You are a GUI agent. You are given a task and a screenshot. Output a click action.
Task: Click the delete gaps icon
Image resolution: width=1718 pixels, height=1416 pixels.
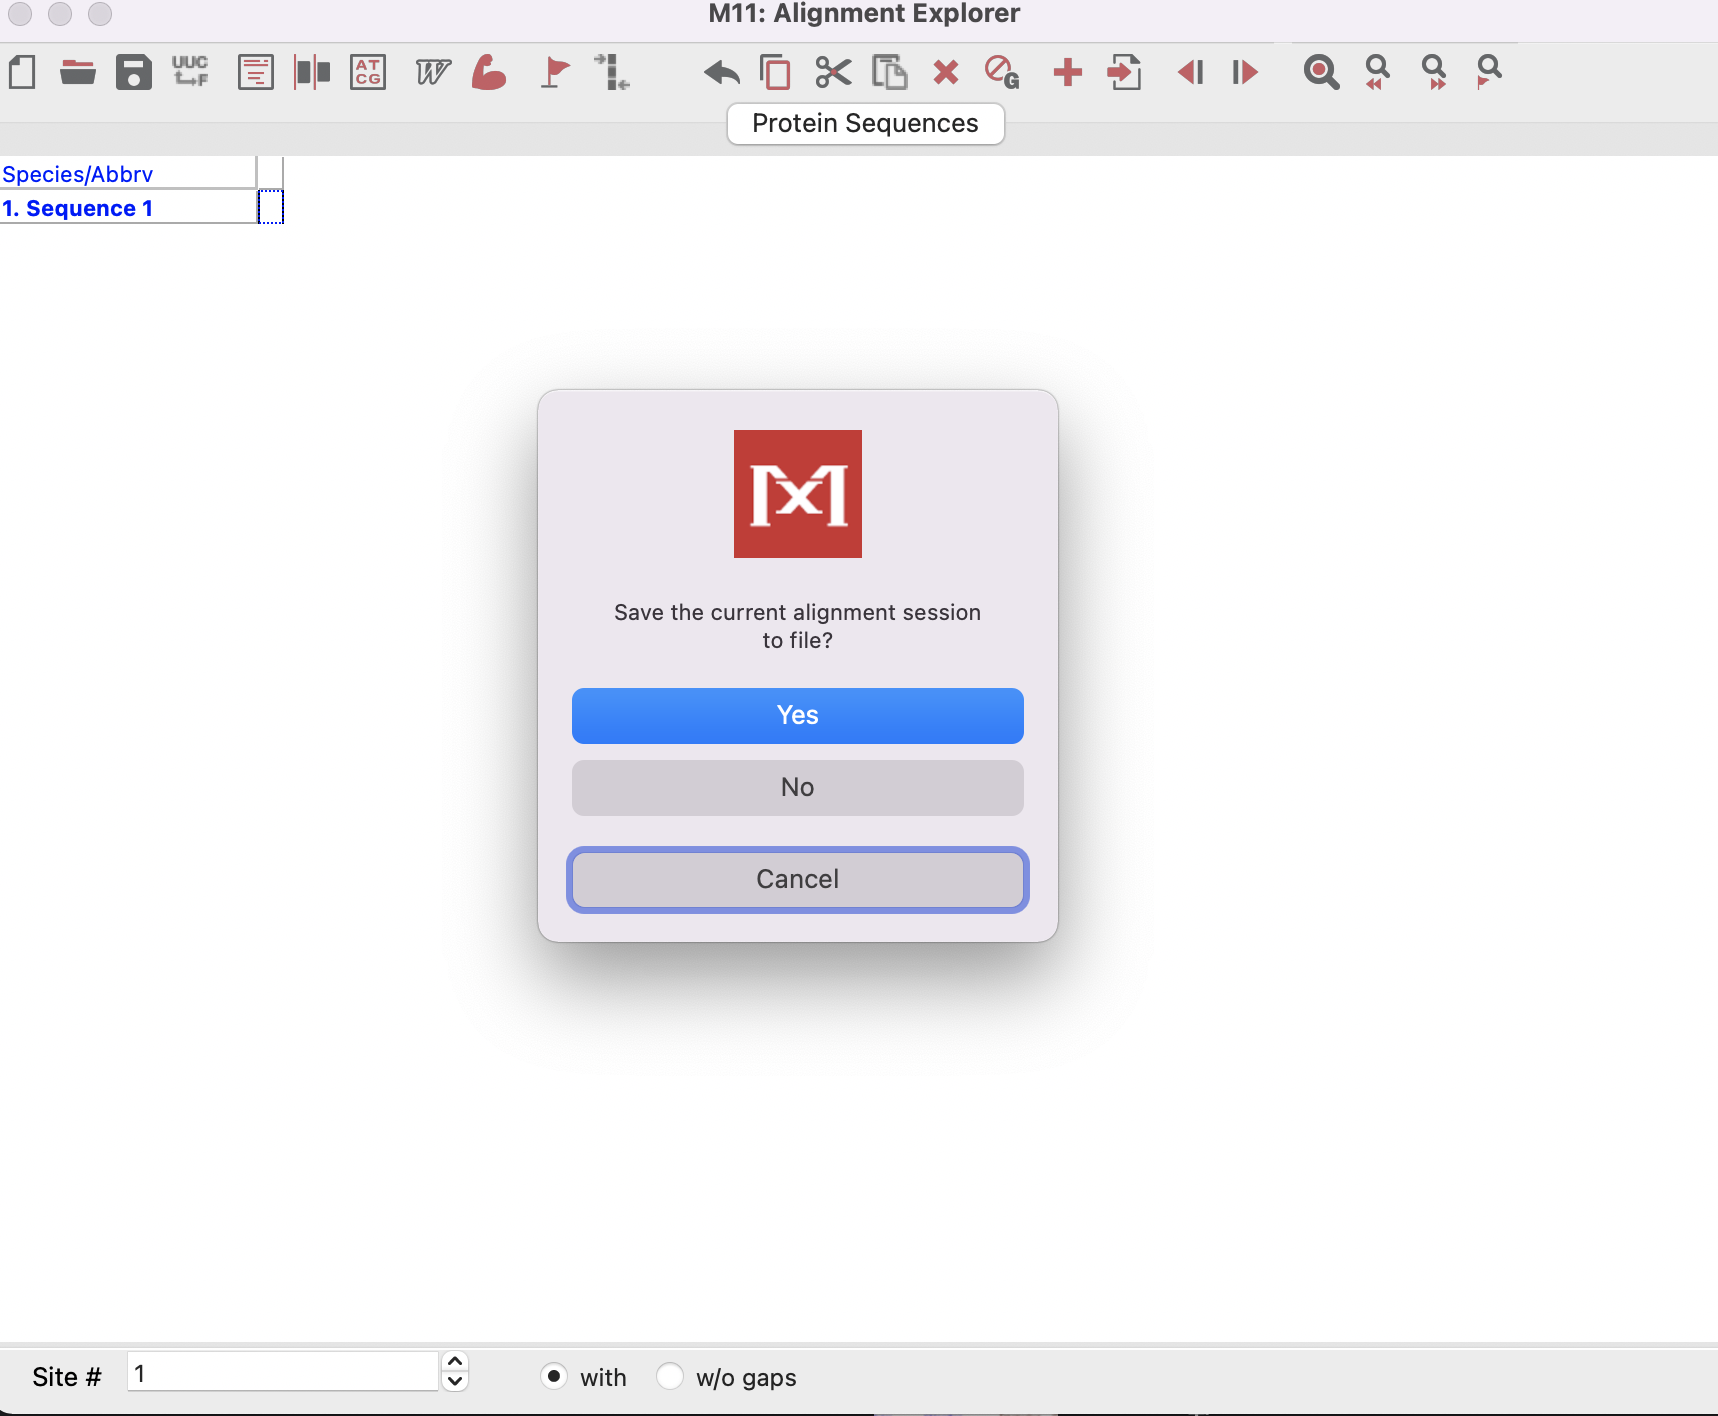(x=1001, y=73)
